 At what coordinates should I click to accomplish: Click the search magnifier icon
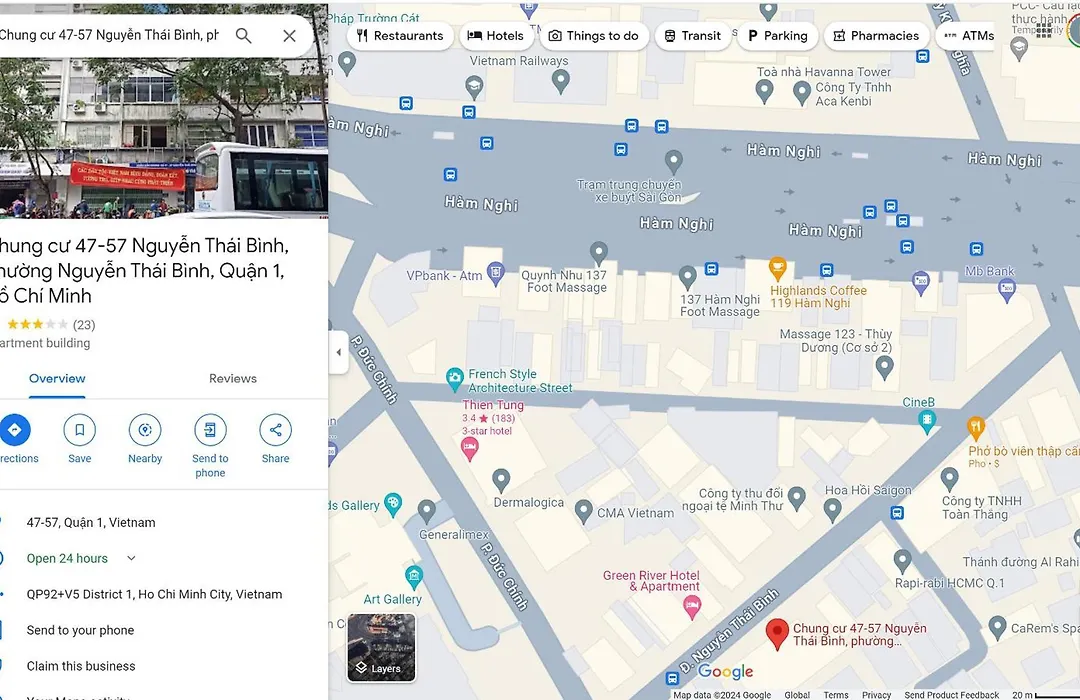[243, 36]
